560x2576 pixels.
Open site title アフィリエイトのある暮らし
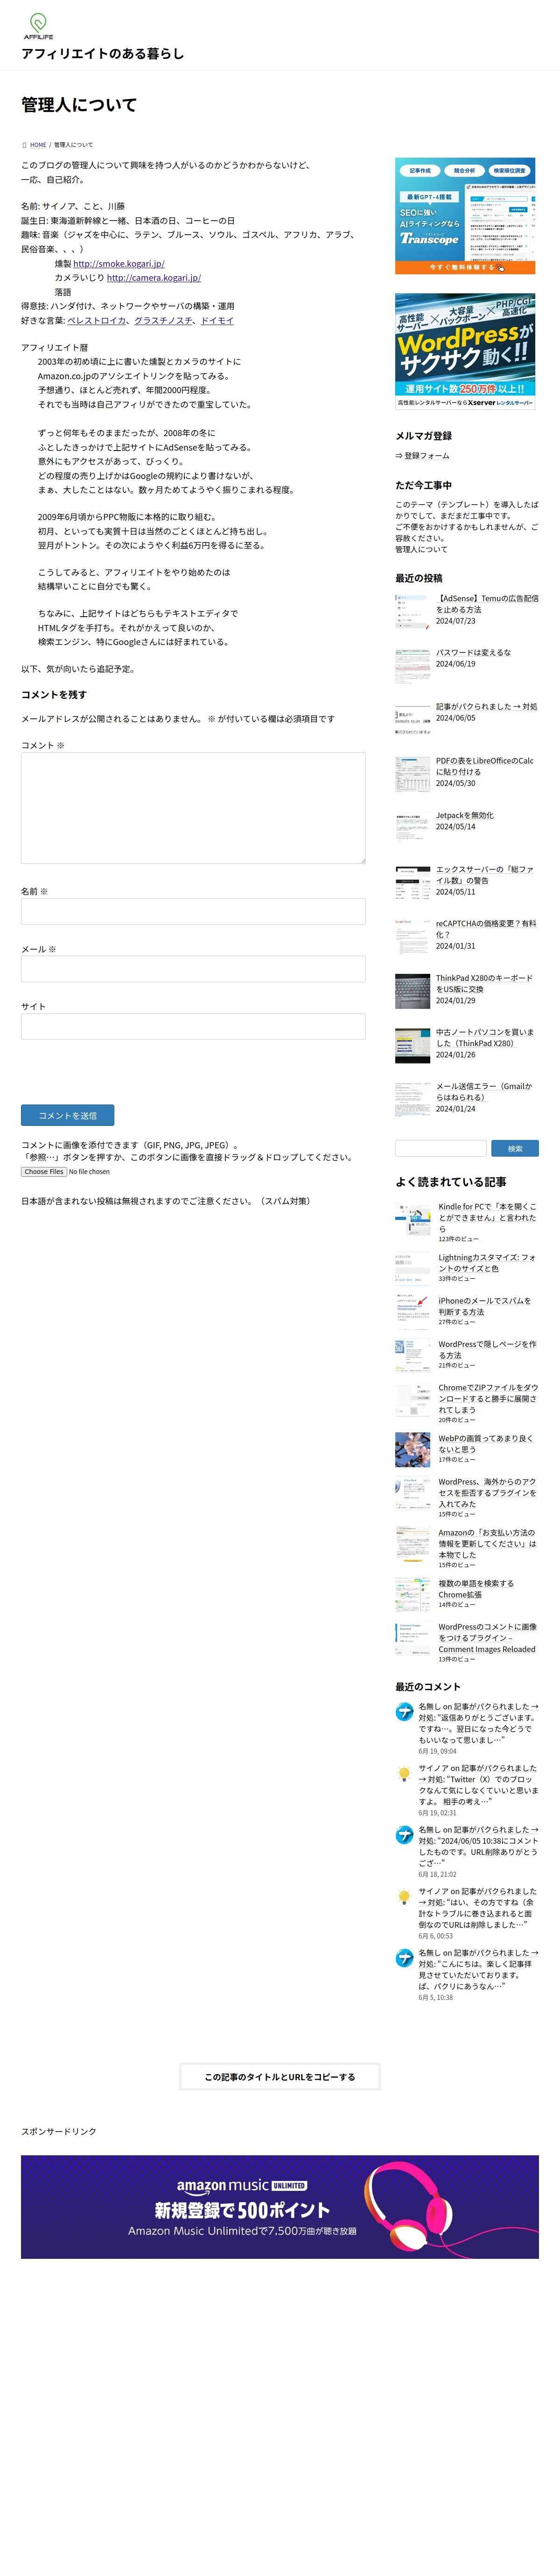(x=103, y=54)
